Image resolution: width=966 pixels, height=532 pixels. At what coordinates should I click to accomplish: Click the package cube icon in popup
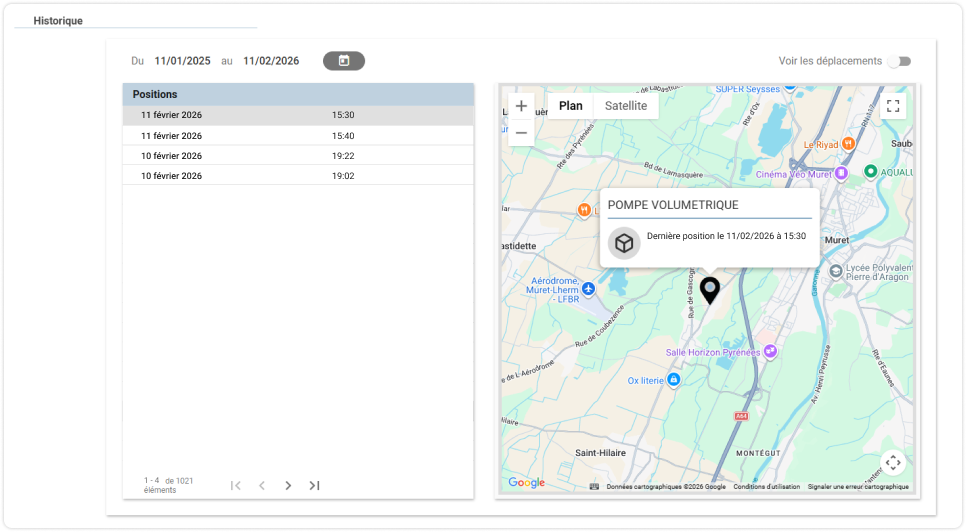click(x=624, y=243)
